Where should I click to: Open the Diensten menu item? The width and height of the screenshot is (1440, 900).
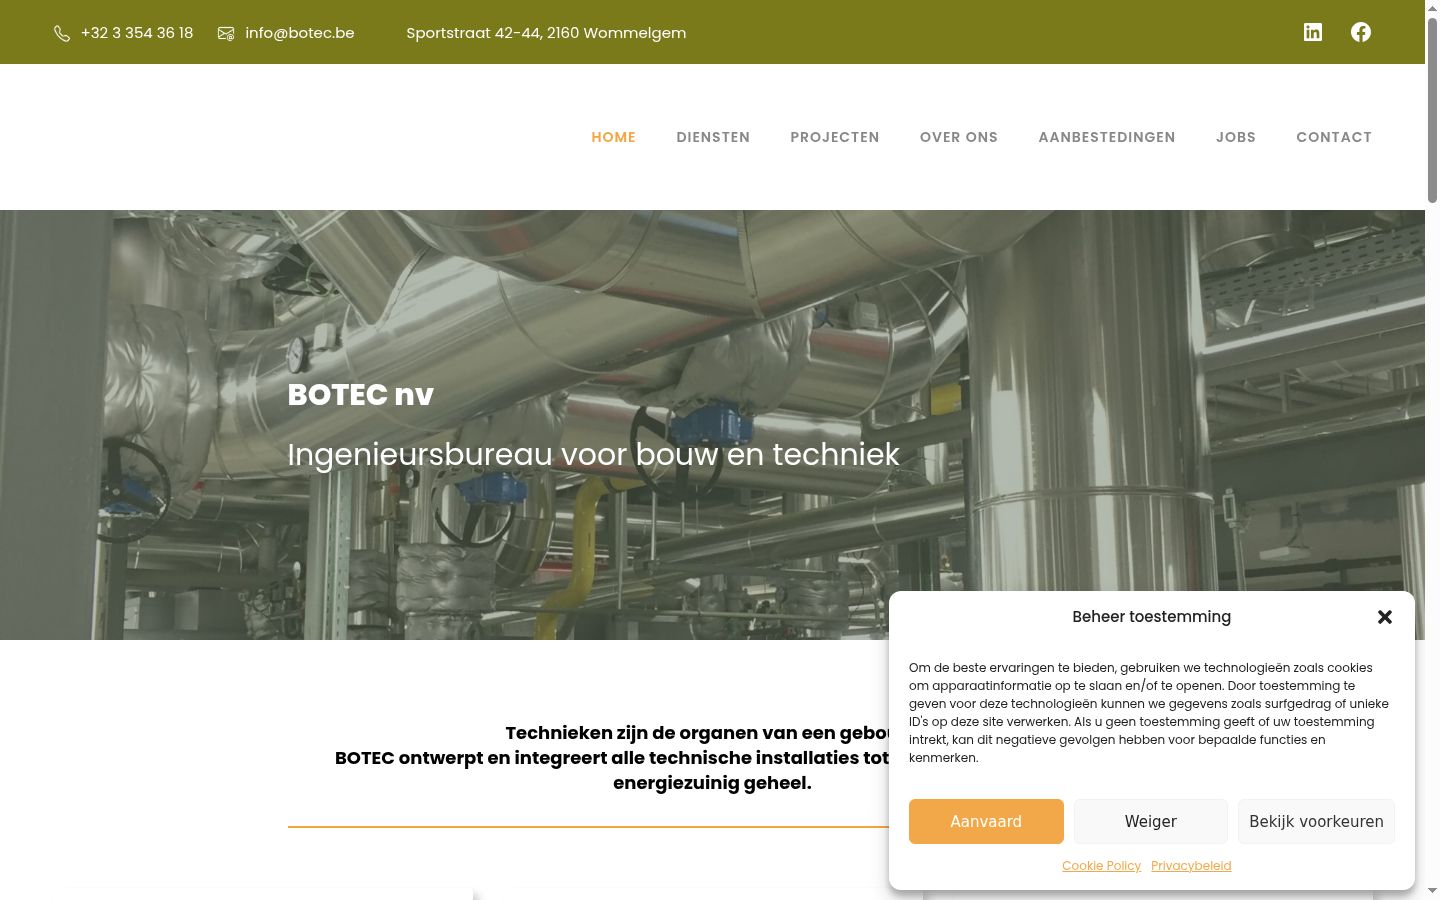tap(713, 137)
